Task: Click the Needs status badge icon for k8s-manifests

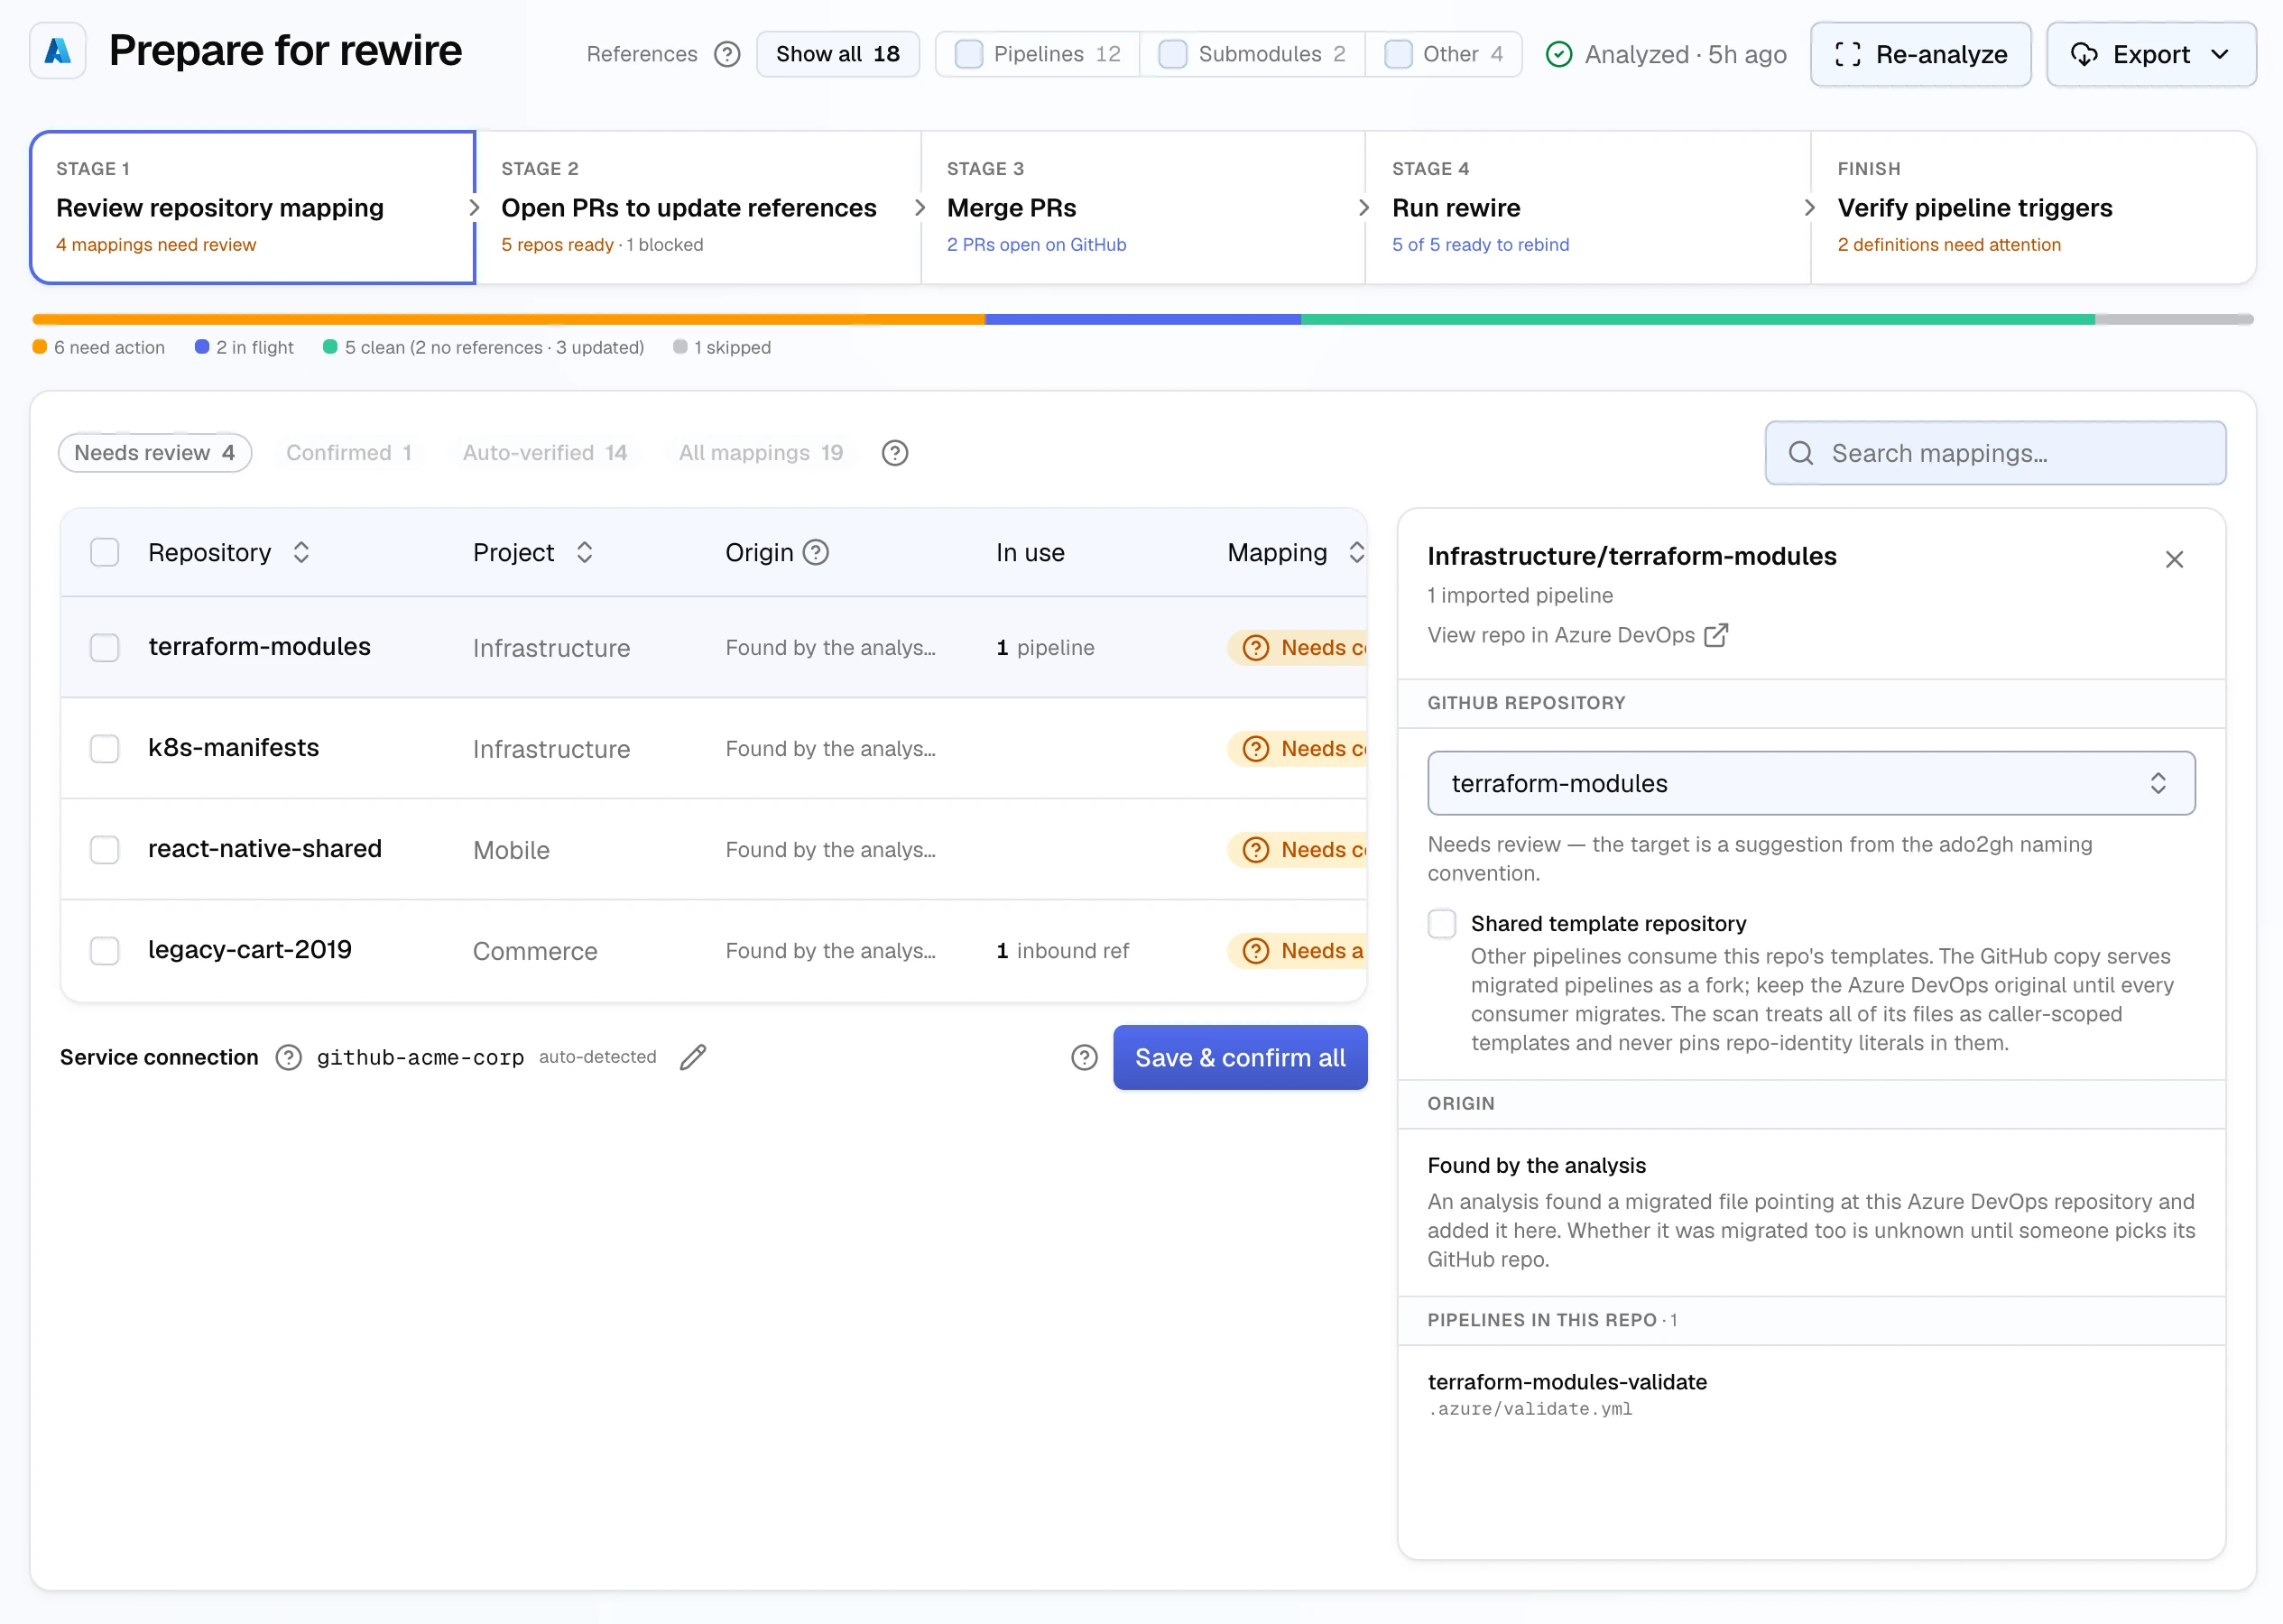Action: 1256,749
